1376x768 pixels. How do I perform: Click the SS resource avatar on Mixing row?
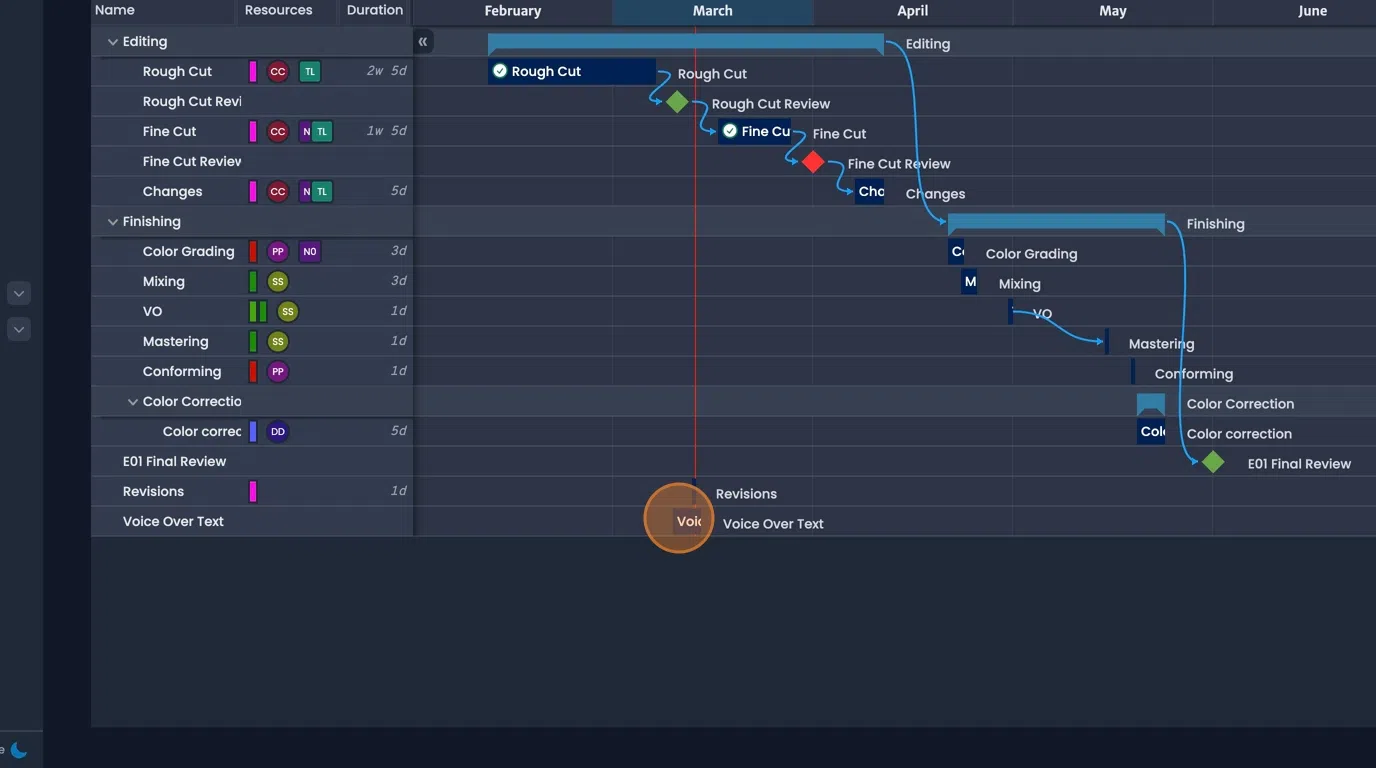[x=277, y=281]
